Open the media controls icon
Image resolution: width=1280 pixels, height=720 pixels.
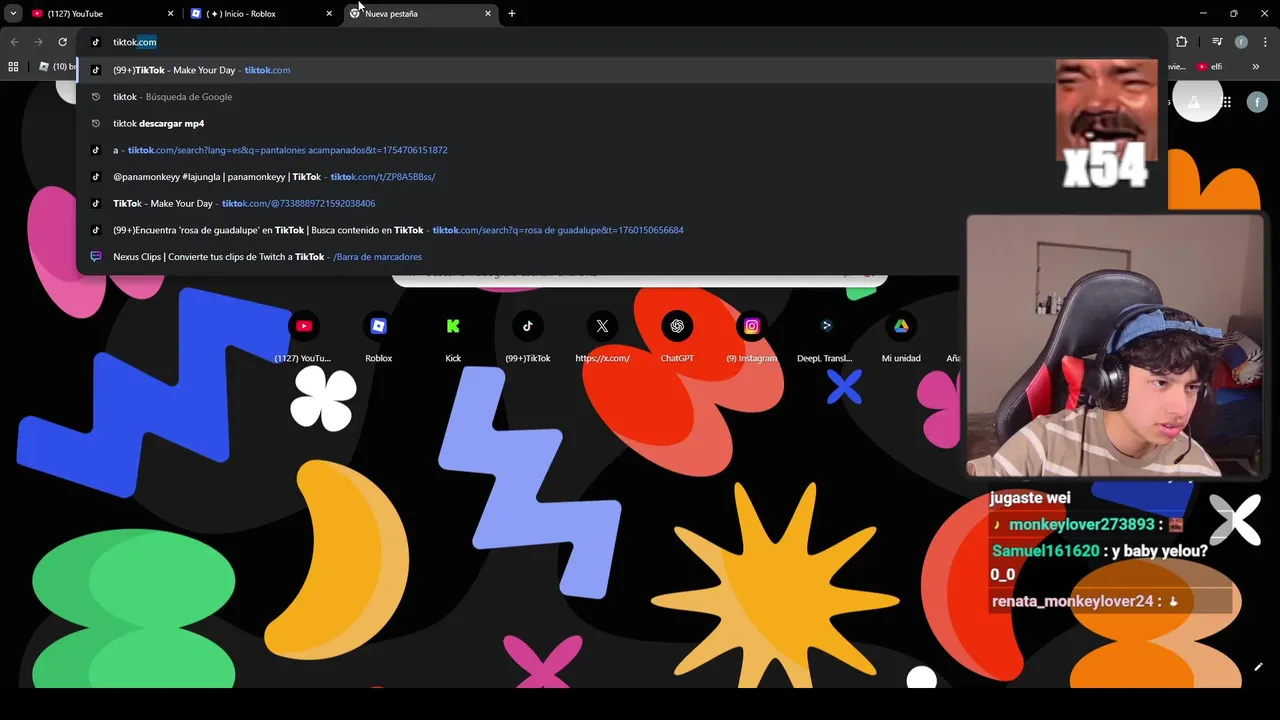pyautogui.click(x=1217, y=42)
